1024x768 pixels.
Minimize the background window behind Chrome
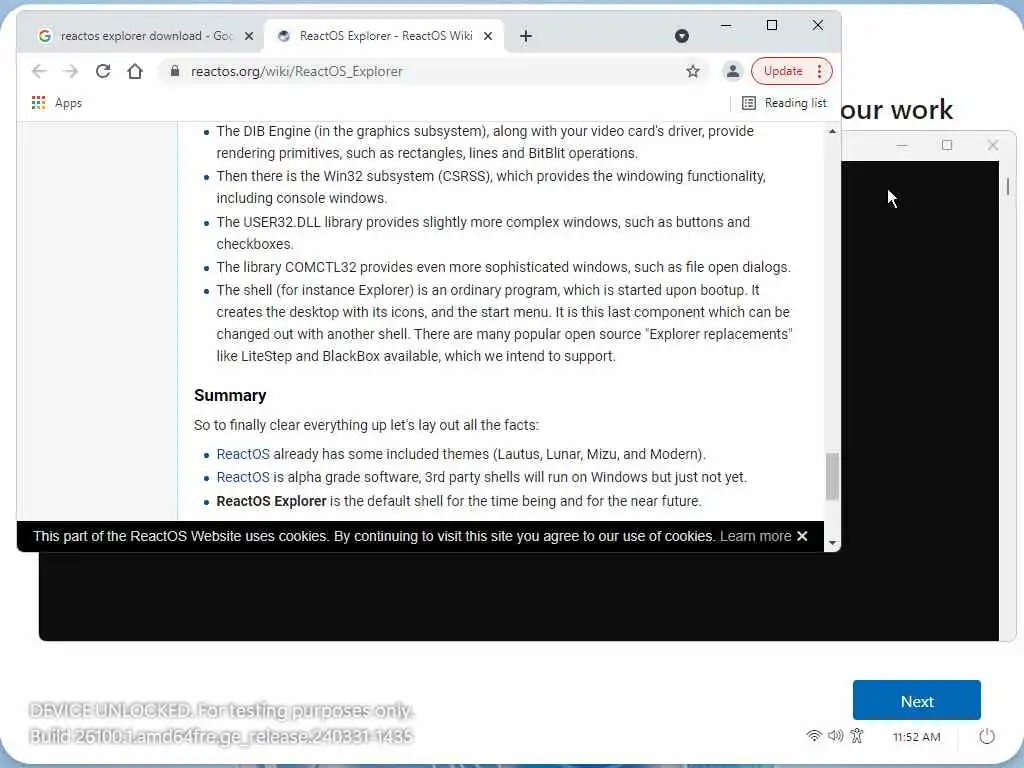coord(902,145)
